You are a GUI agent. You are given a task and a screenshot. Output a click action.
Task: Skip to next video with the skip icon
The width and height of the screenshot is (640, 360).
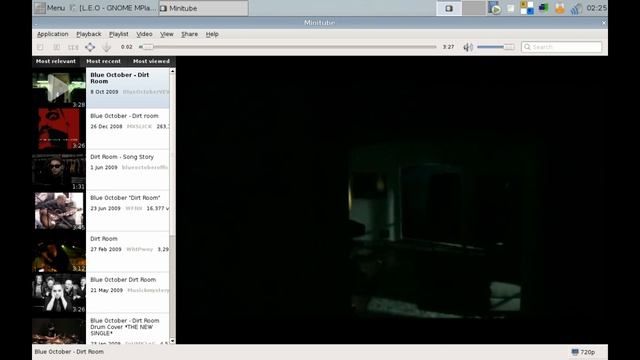click(x=73, y=47)
